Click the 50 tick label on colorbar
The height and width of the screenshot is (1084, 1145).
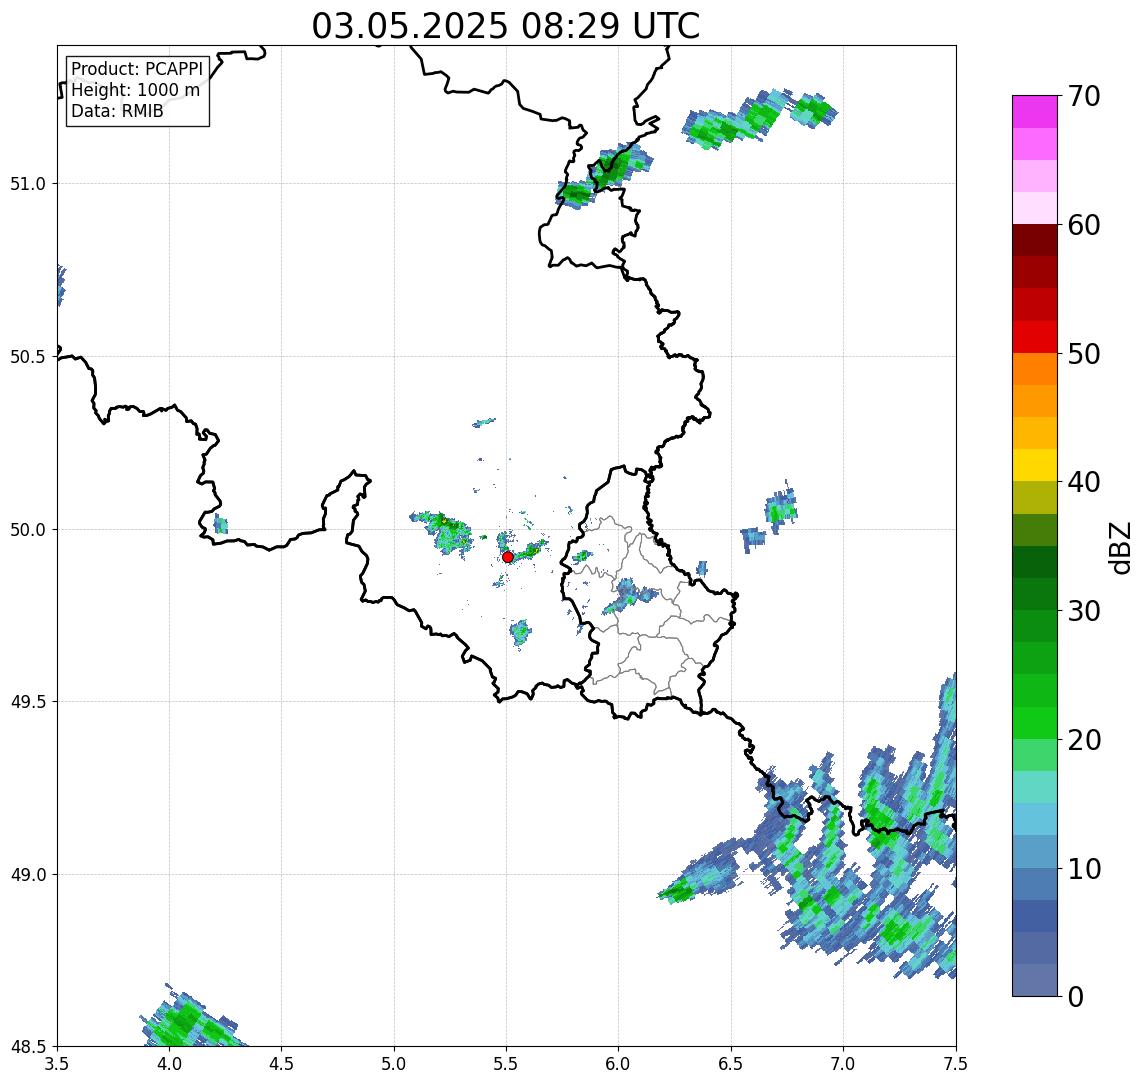click(1084, 354)
